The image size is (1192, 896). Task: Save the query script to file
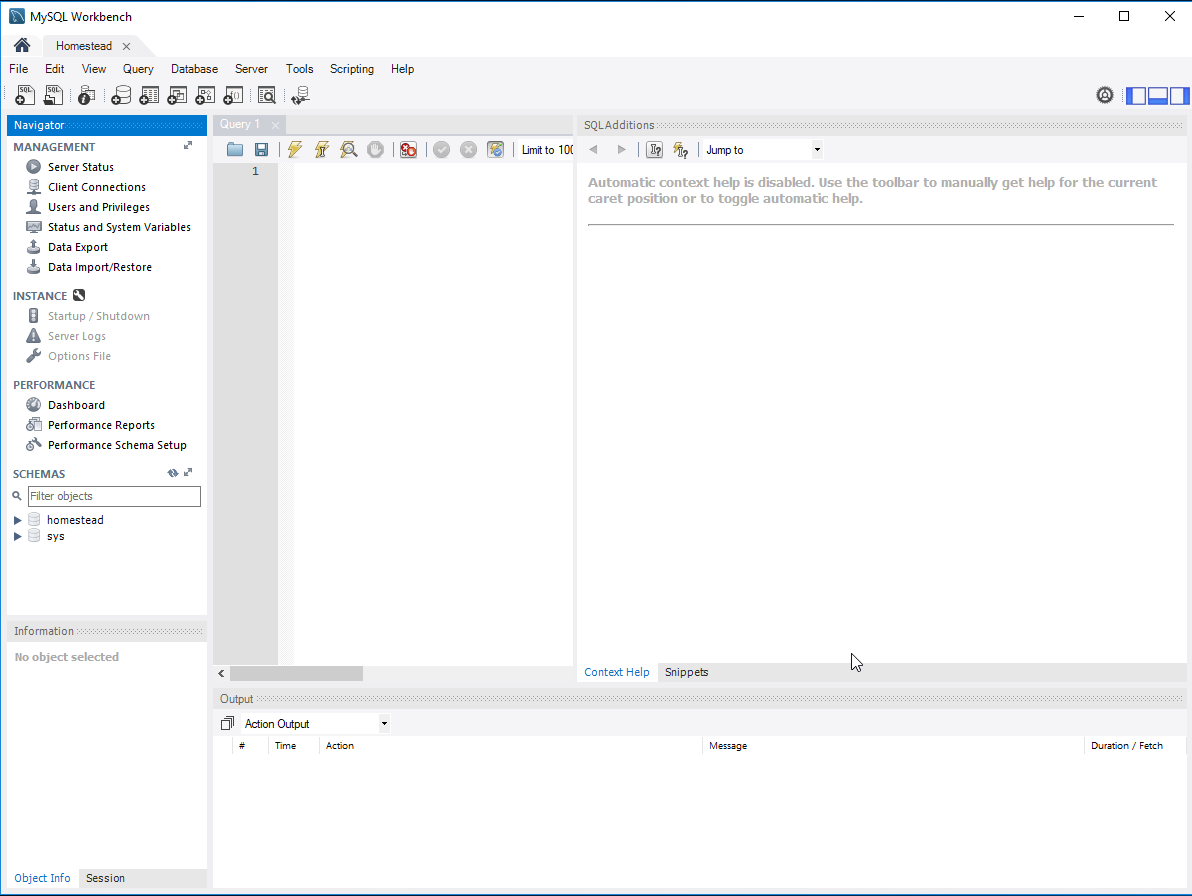262,150
